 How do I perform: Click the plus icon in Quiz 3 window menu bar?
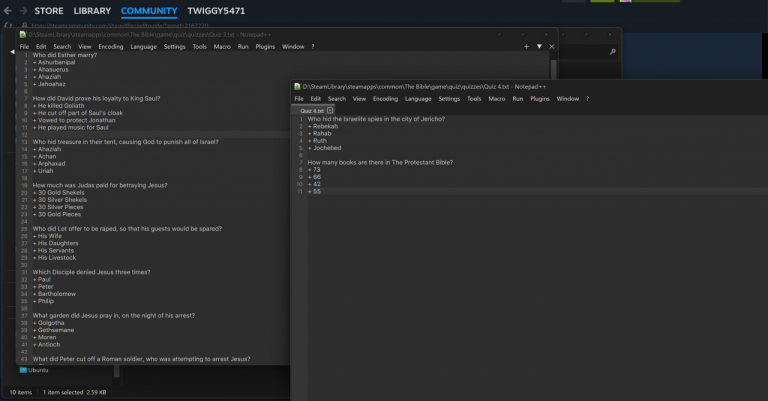point(526,46)
